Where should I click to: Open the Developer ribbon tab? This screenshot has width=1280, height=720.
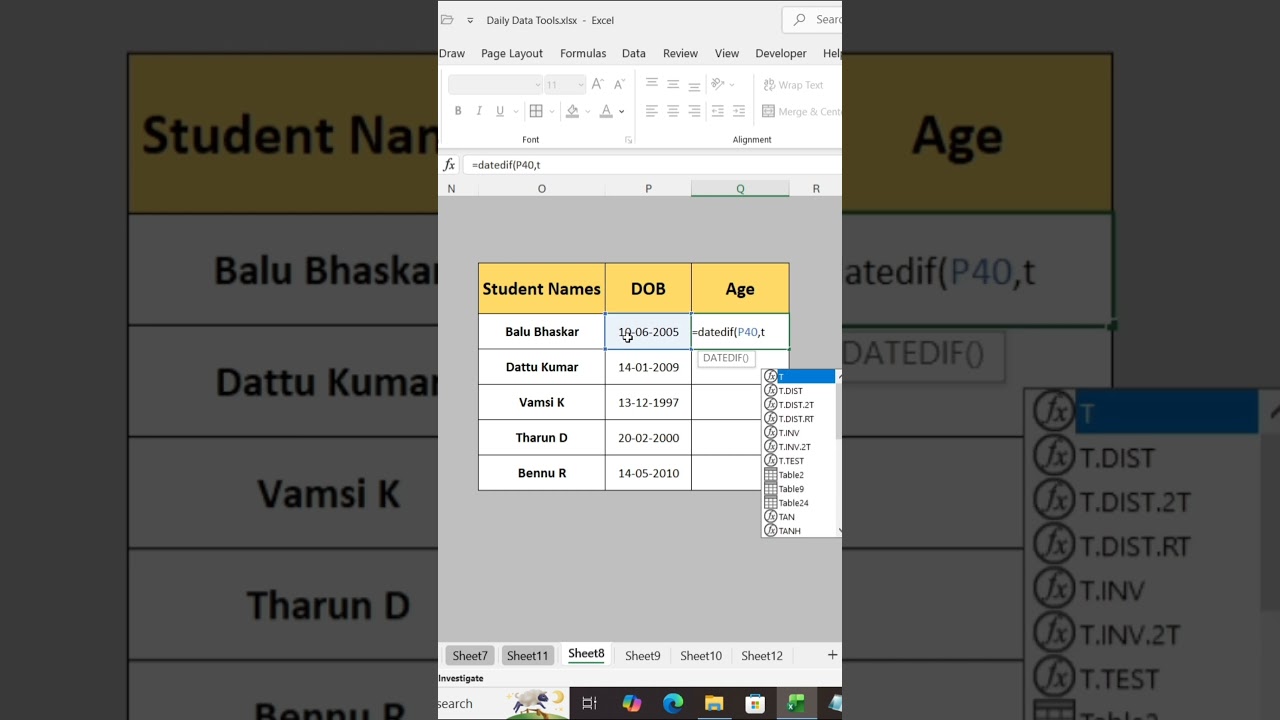(x=781, y=53)
